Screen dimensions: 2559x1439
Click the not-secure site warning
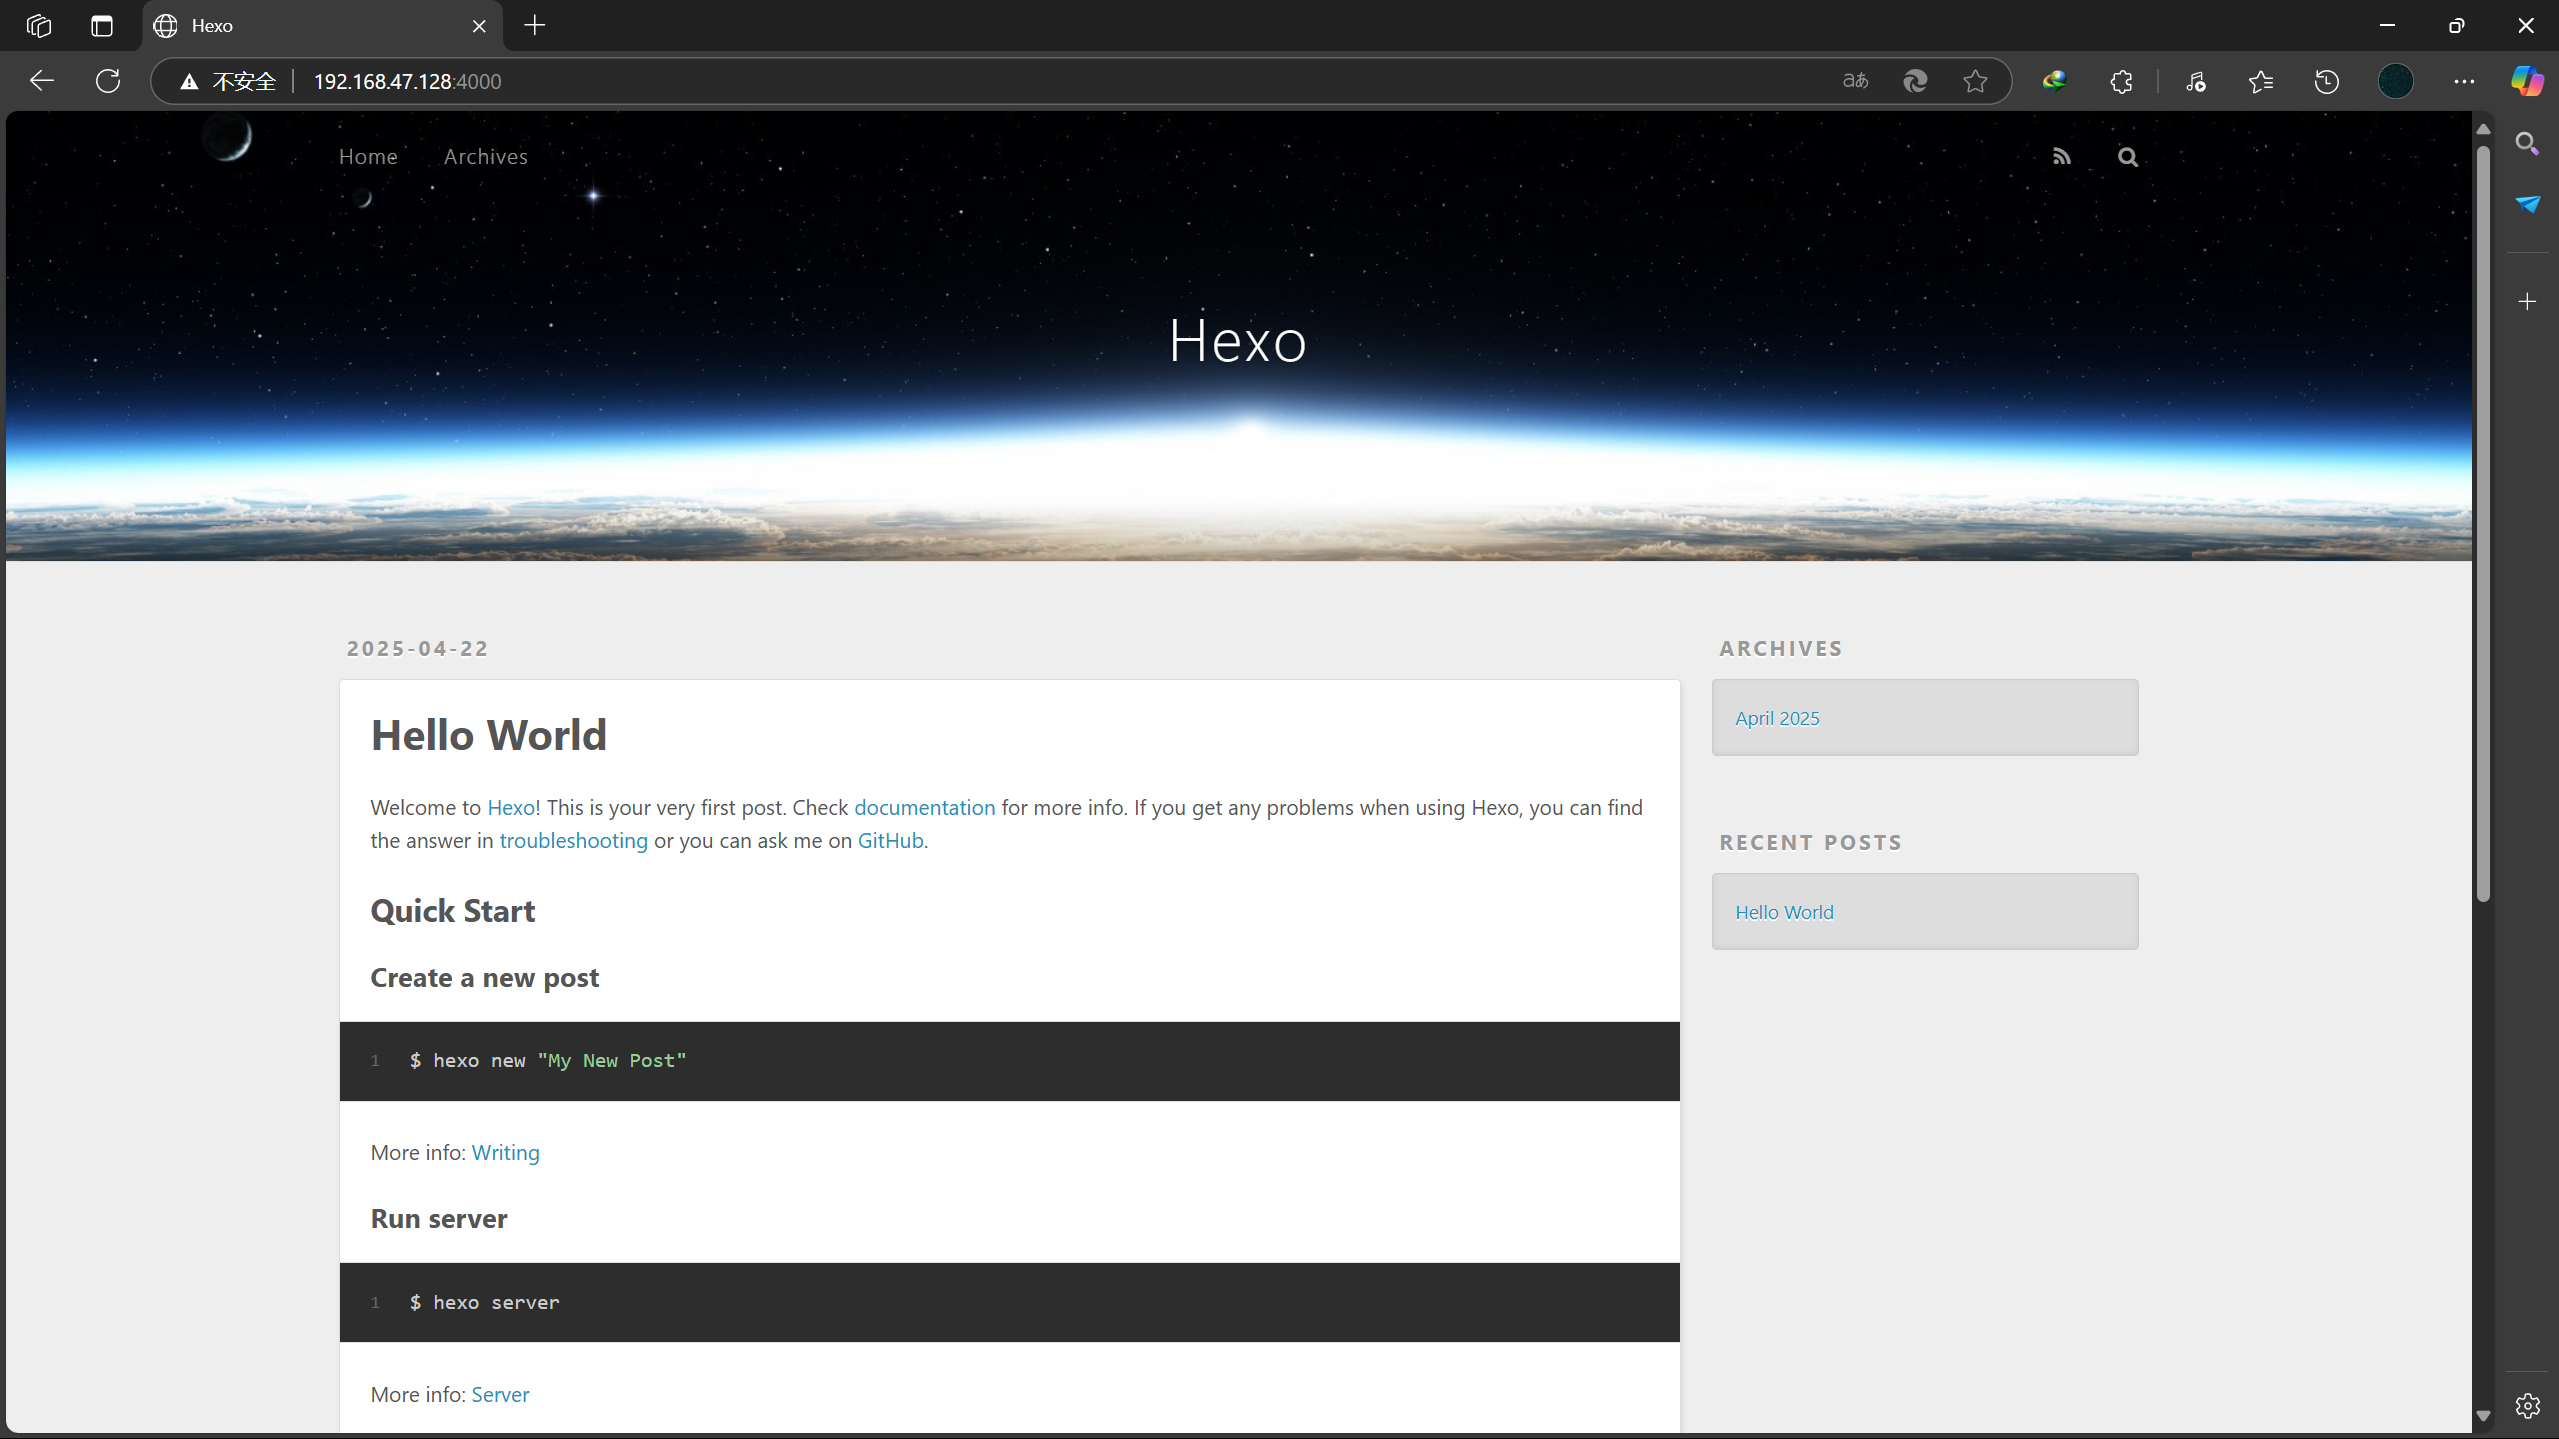point(228,81)
